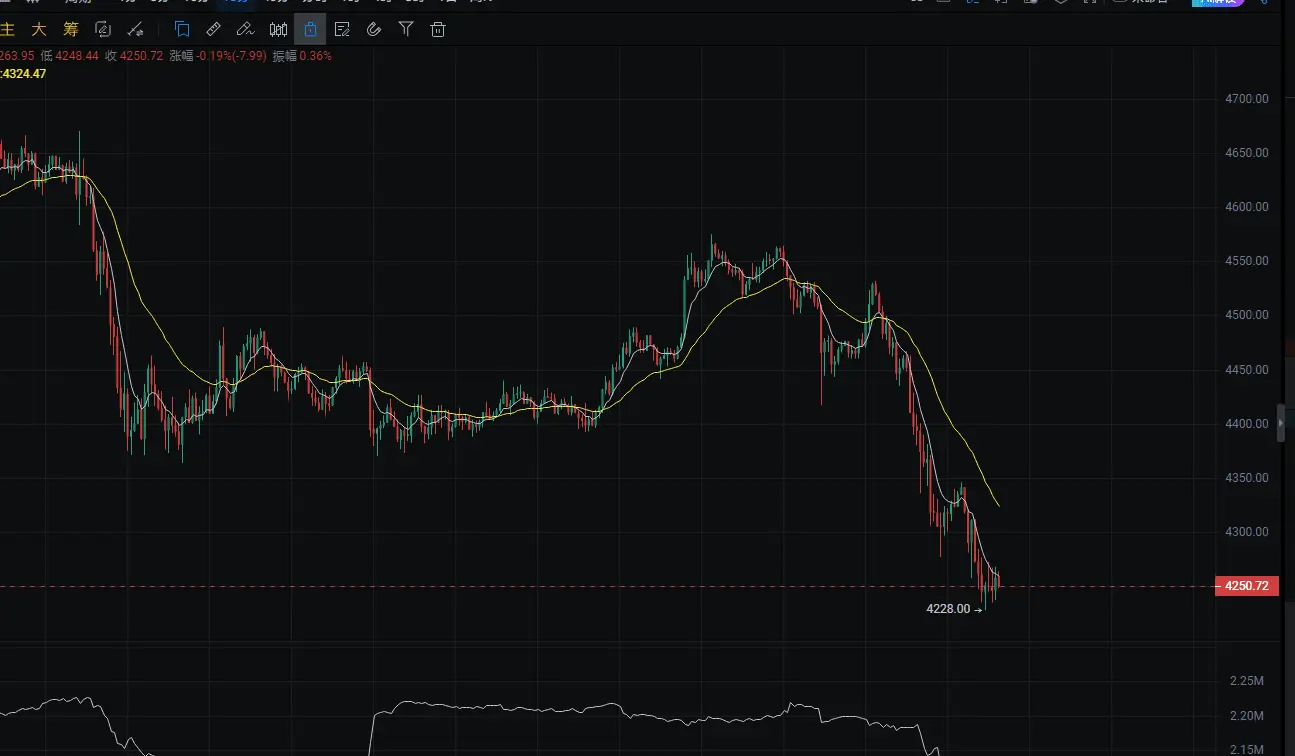Screen dimensions: 1295x756
Task: Click the 2.20M volume axis label
Action: 1247,716
